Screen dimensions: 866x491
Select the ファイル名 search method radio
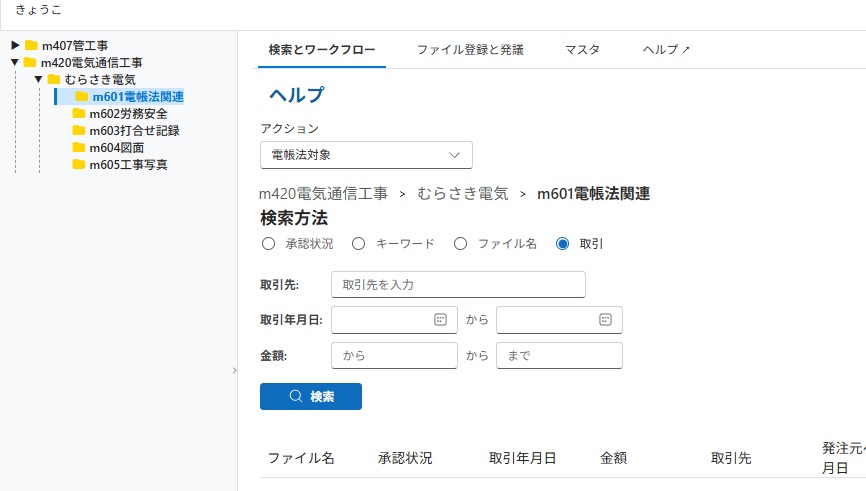(x=460, y=243)
